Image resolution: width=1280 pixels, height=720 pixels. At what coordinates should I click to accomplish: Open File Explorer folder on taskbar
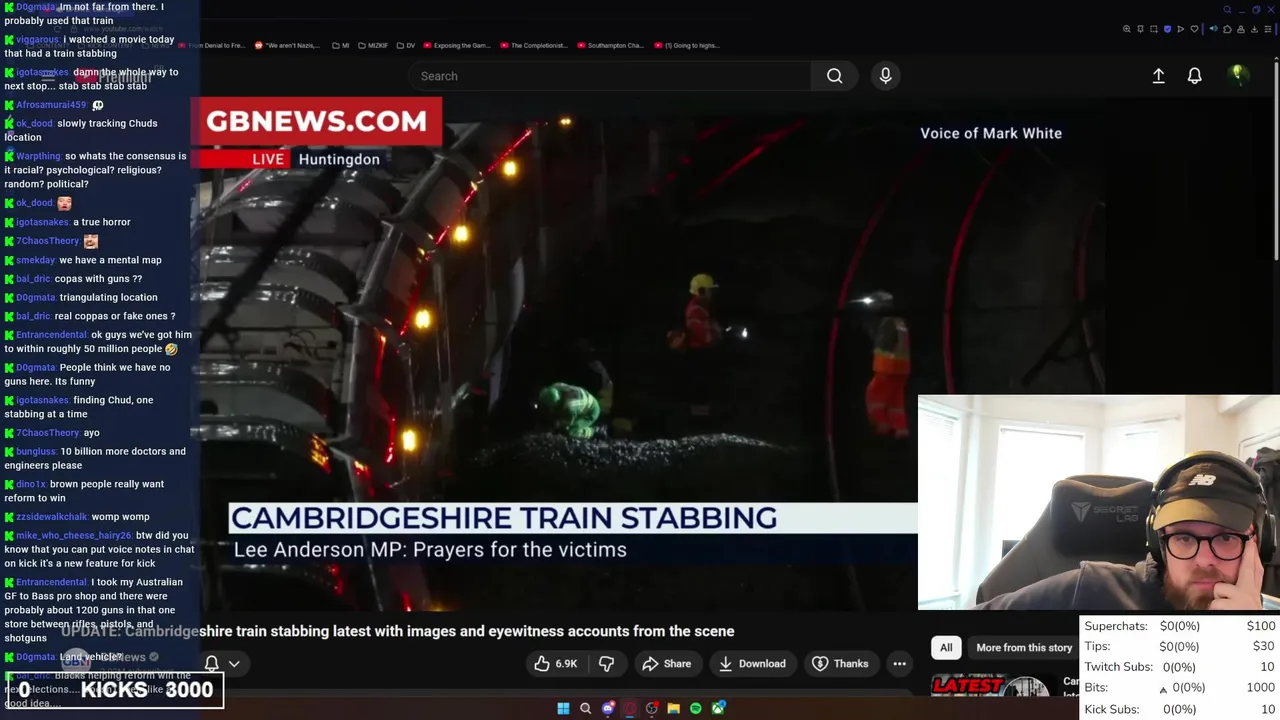click(x=674, y=708)
